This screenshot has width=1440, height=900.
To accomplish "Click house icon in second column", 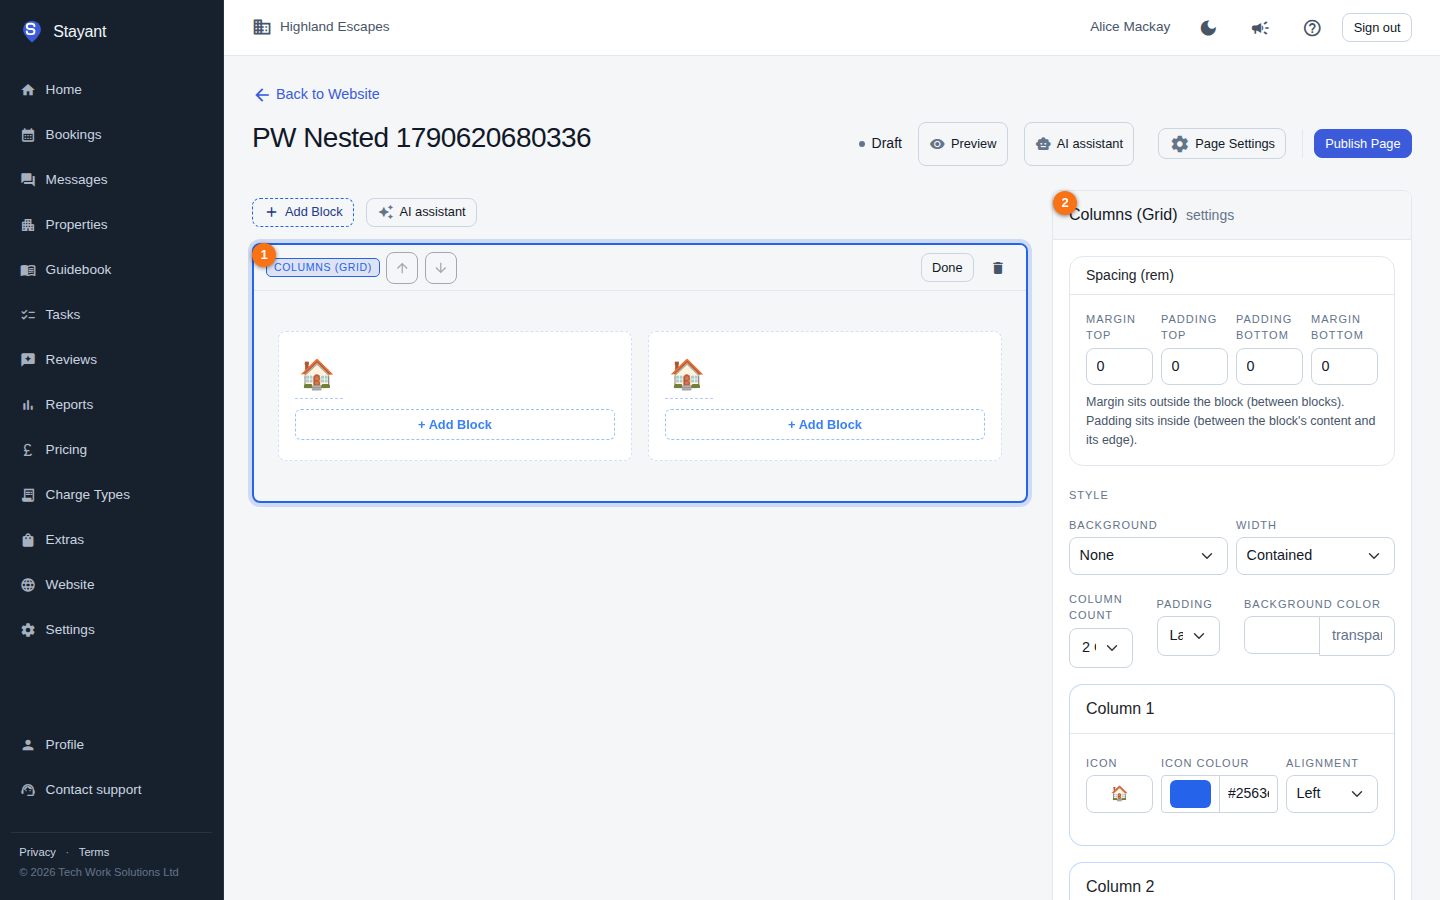I will click(x=687, y=374).
